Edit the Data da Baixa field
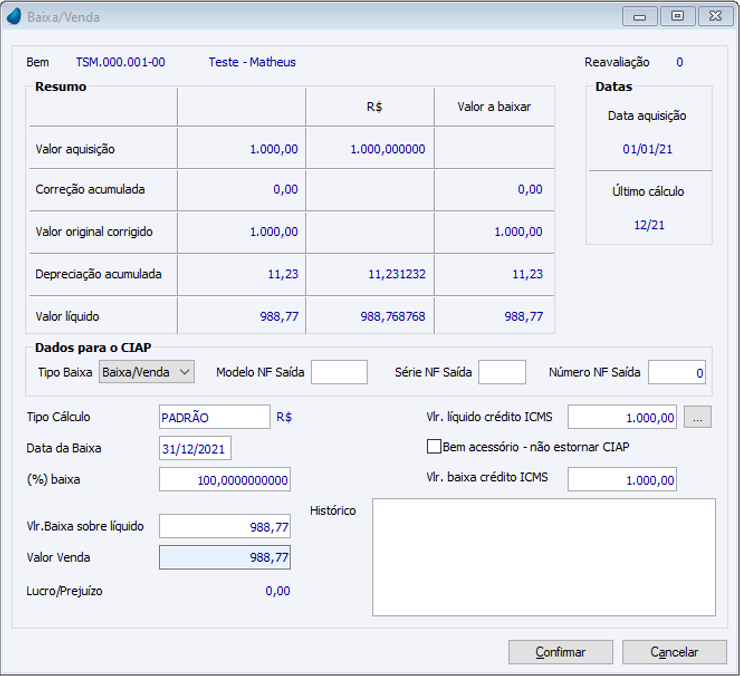 point(195,448)
